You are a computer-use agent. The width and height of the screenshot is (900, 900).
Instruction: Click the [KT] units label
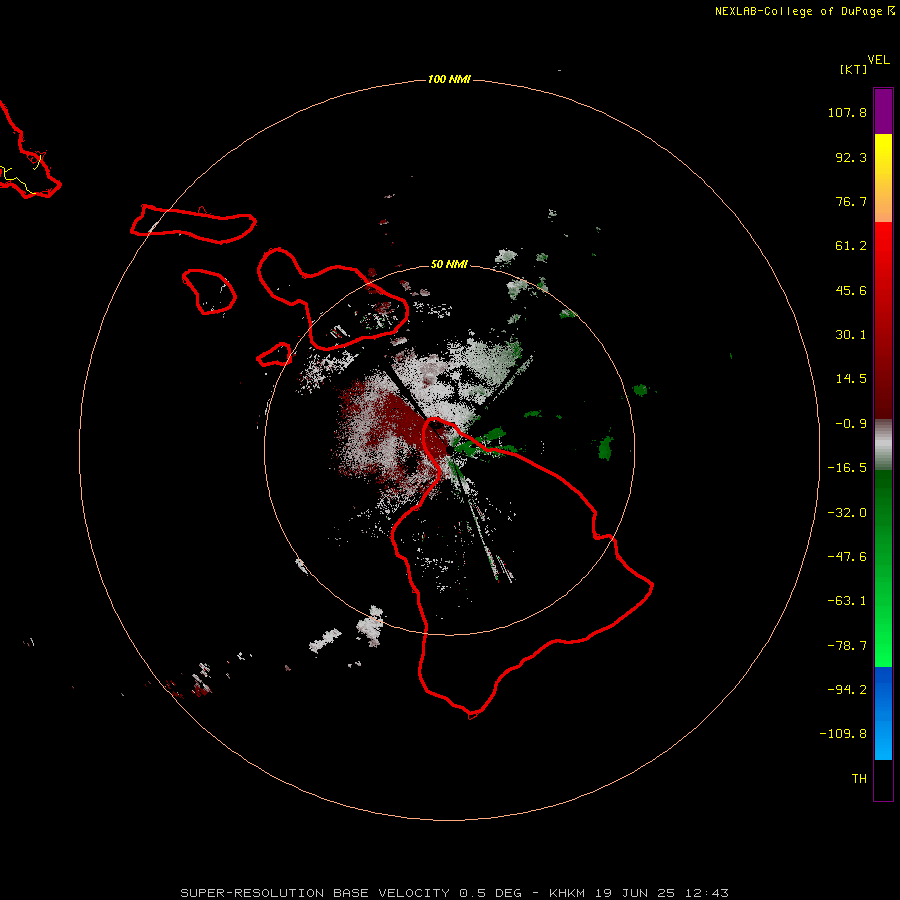coord(854,69)
